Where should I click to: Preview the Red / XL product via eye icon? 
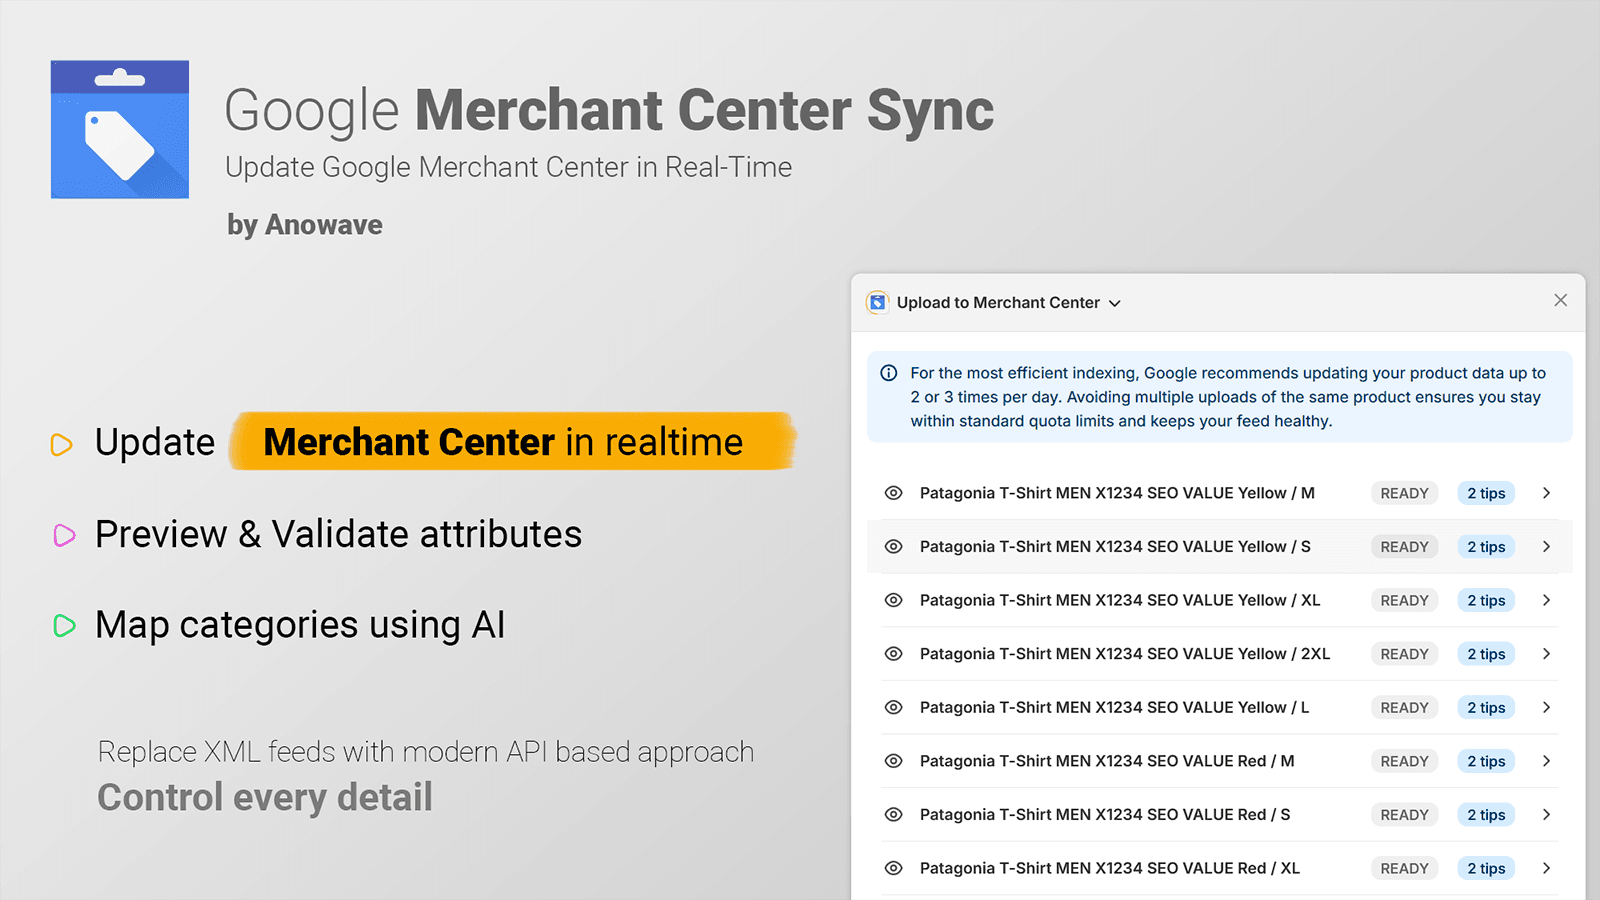pos(894,868)
